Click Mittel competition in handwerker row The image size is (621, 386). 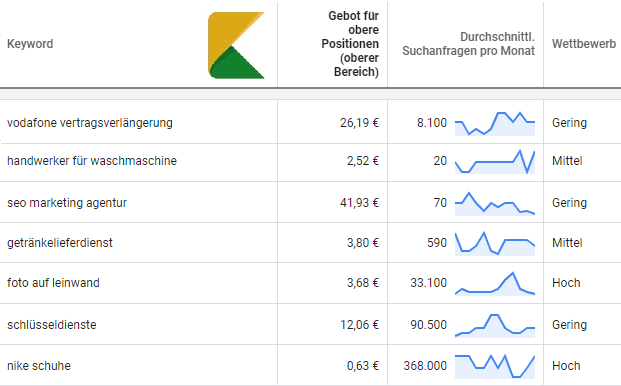tap(567, 161)
